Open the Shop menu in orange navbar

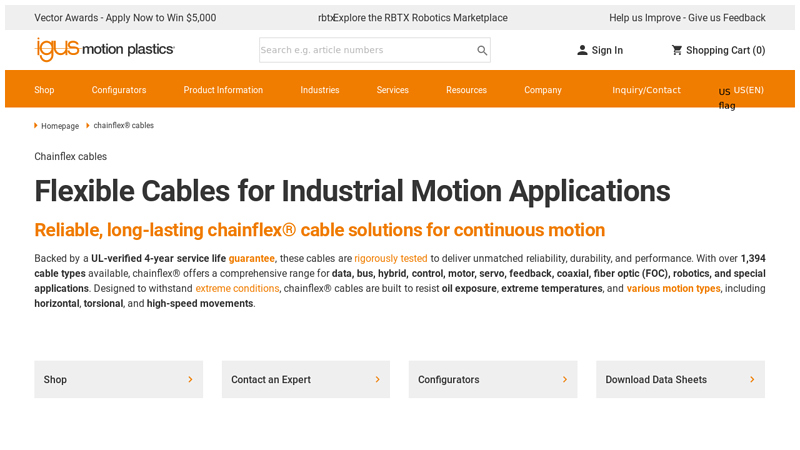44,90
